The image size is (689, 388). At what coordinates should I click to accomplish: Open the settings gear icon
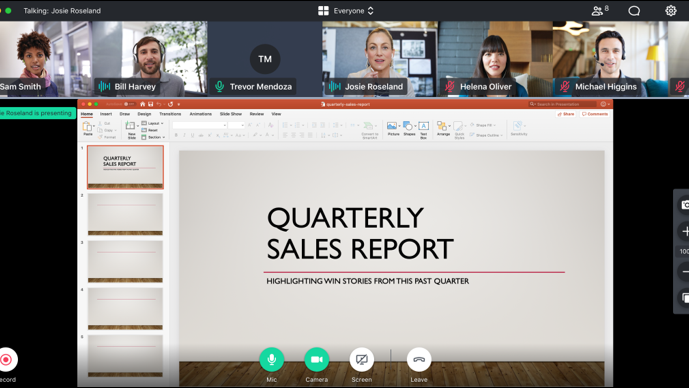tap(671, 11)
